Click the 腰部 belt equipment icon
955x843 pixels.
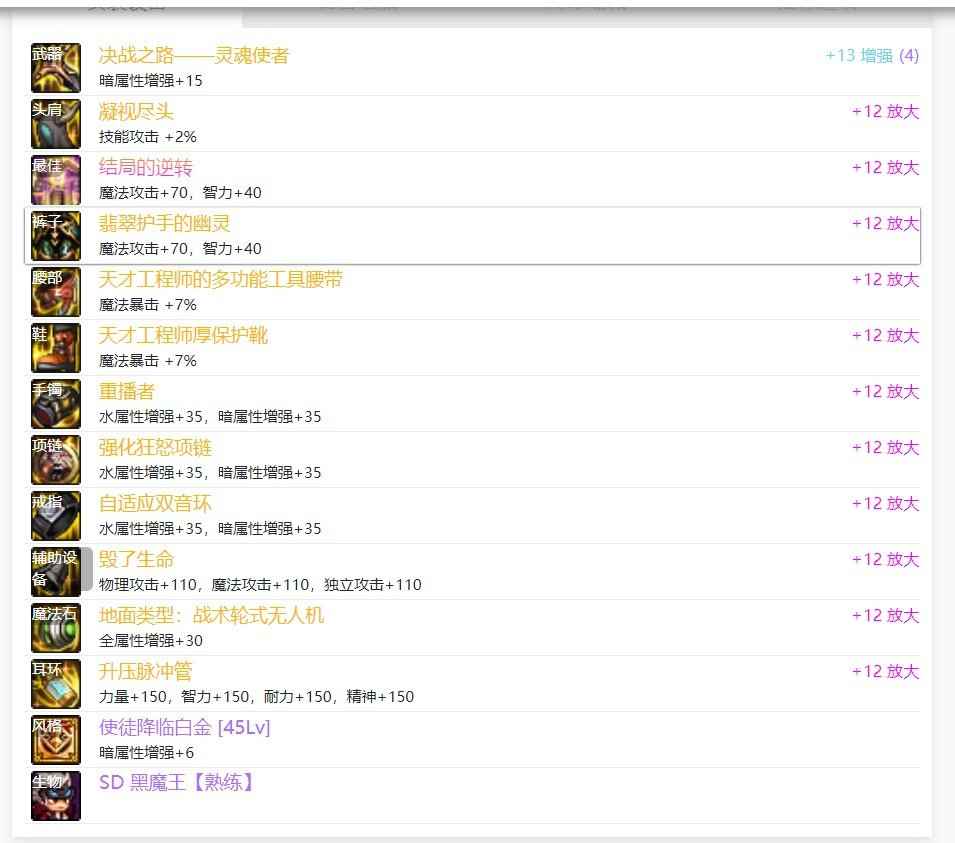[55, 292]
